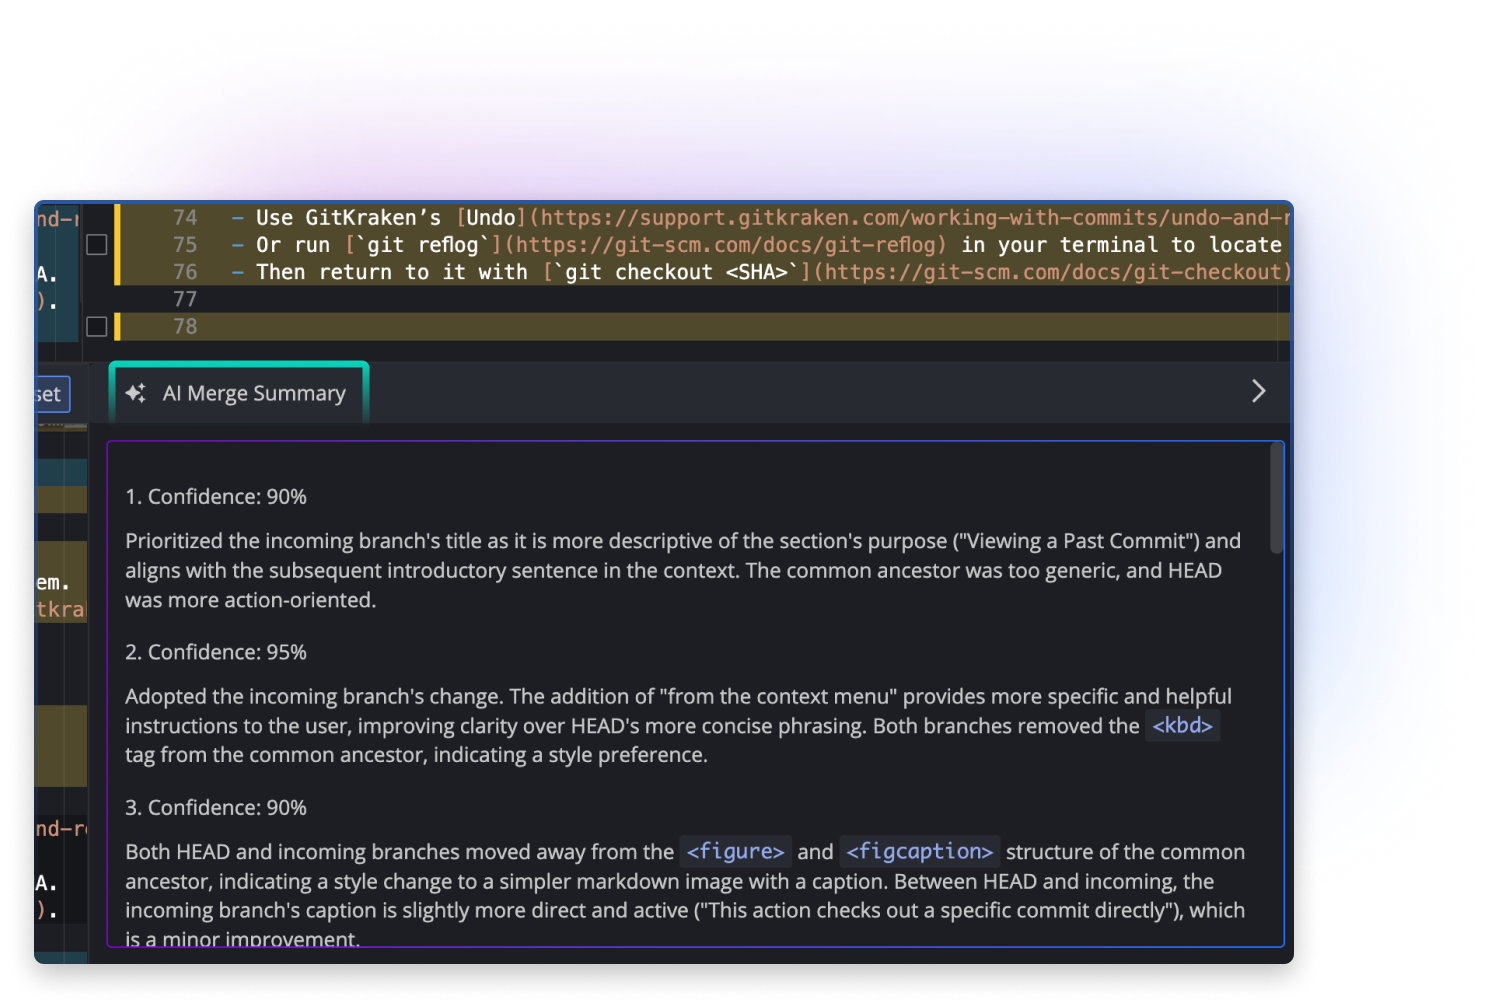Click the yellow conflict bar beside line 78

click(x=119, y=326)
